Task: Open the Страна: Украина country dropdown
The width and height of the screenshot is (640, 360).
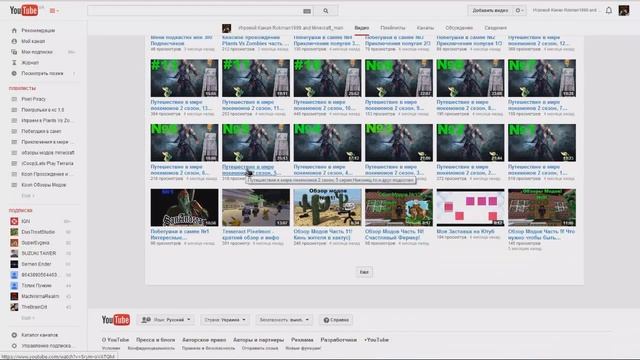Action: pos(225,320)
